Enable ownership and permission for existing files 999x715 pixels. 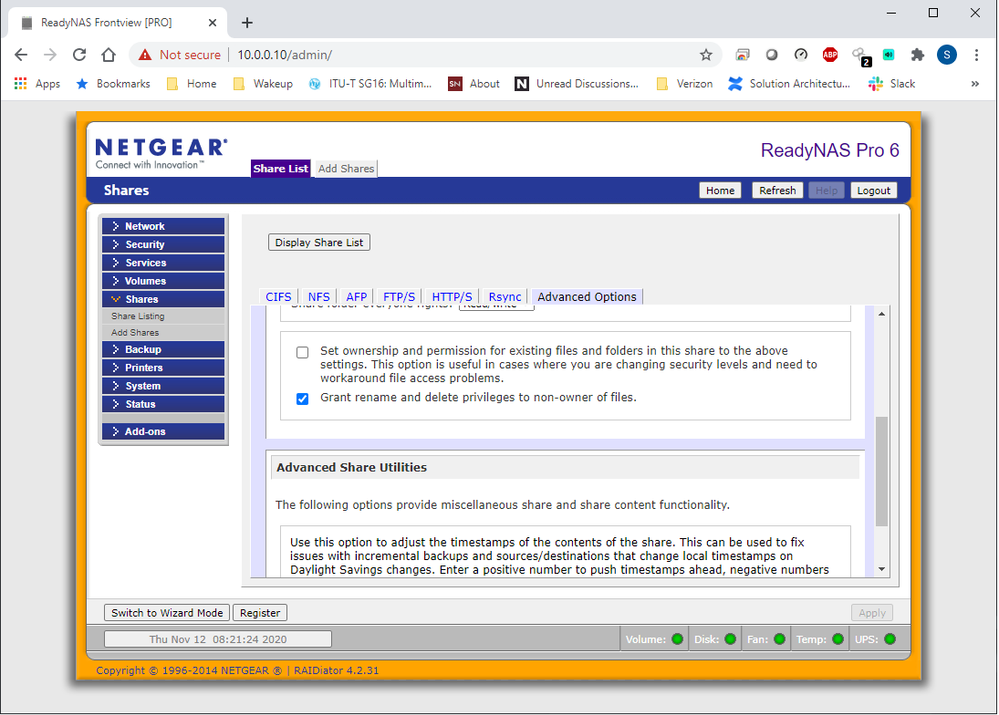coord(302,352)
